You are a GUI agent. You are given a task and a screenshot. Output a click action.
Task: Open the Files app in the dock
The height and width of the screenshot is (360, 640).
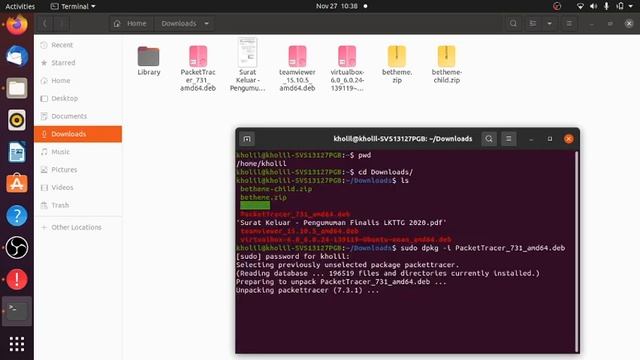click(17, 88)
